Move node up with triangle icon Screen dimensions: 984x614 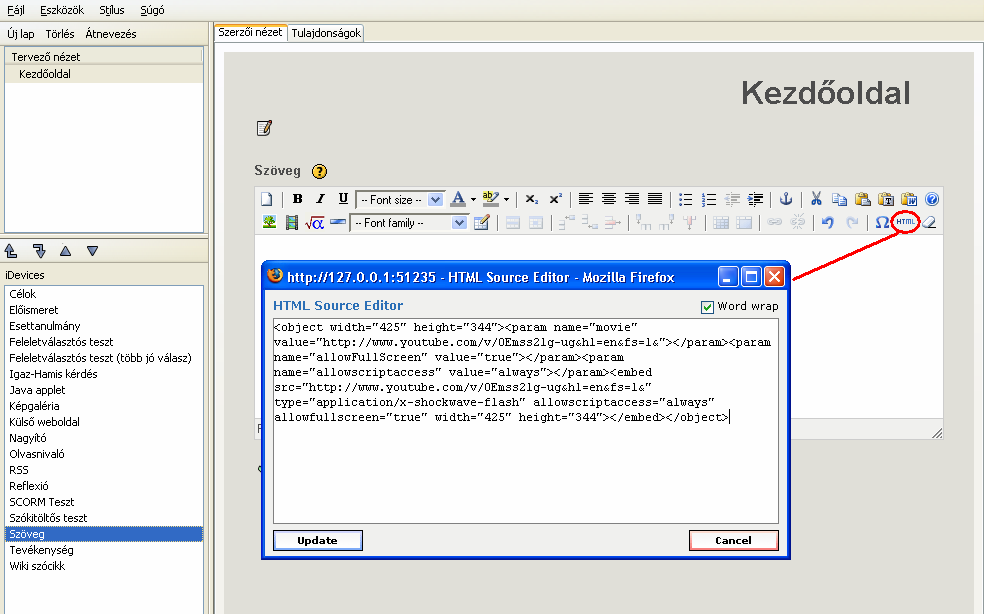[x=65, y=251]
